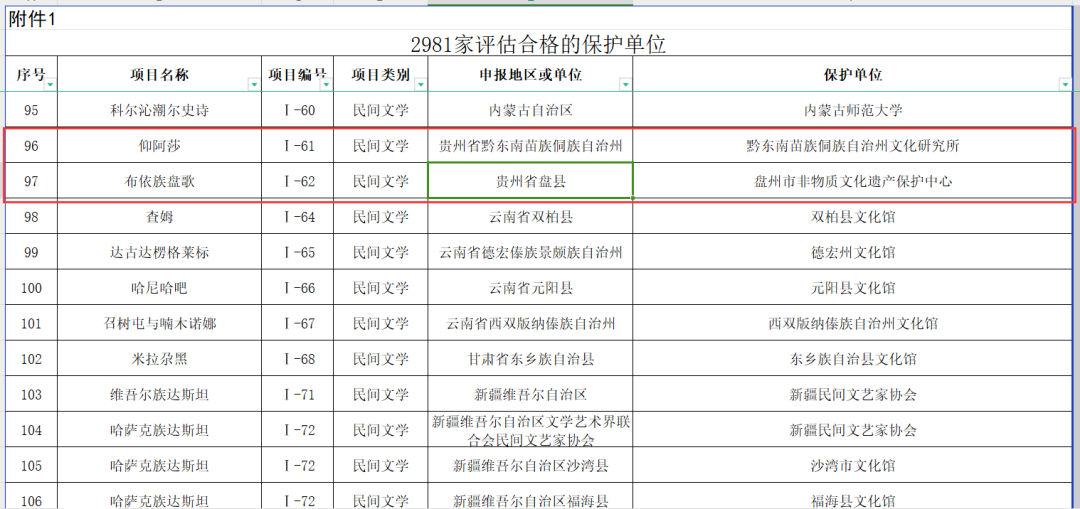This screenshot has width=1080, height=509.
Task: Click the project code cell Ⅰ-64
Action: [x=298, y=217]
